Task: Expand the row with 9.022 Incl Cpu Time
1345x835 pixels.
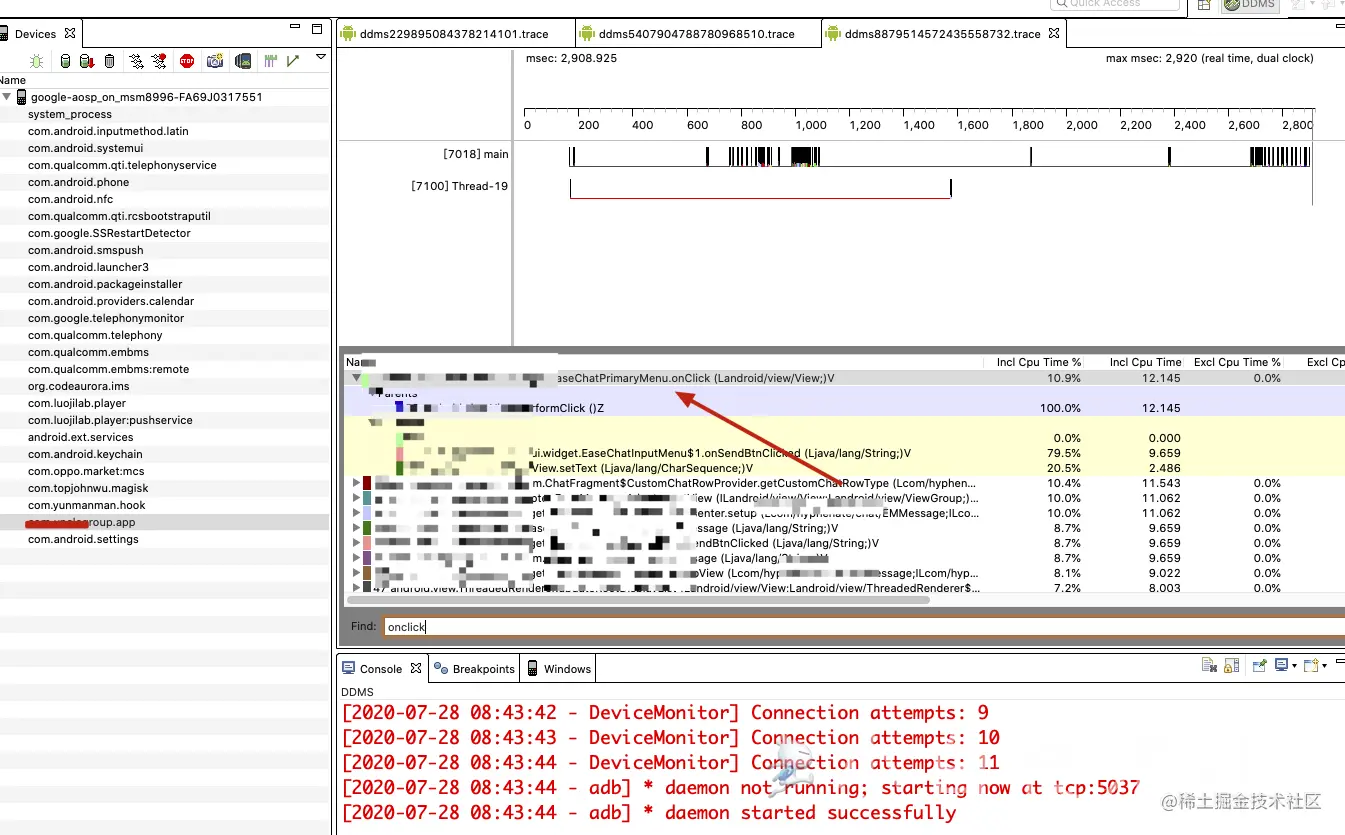Action: tap(356, 573)
